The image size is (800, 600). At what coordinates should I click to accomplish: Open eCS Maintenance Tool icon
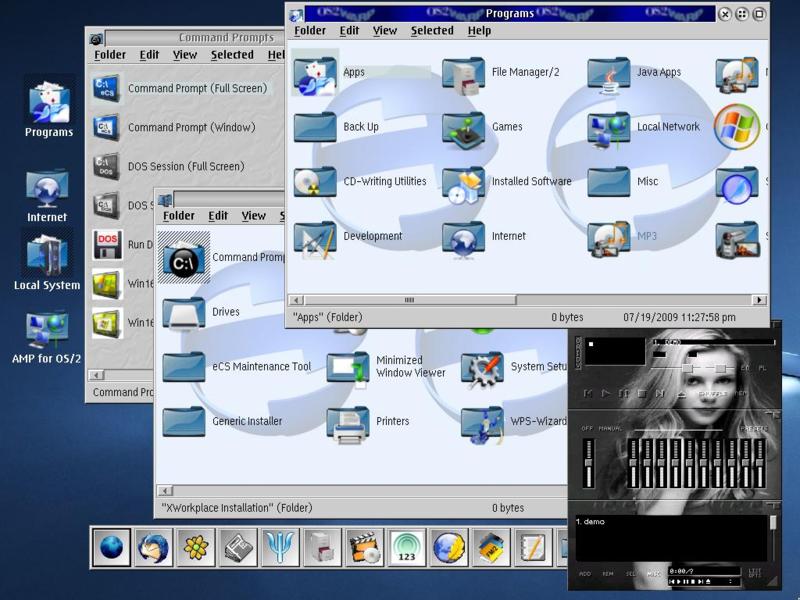click(183, 367)
